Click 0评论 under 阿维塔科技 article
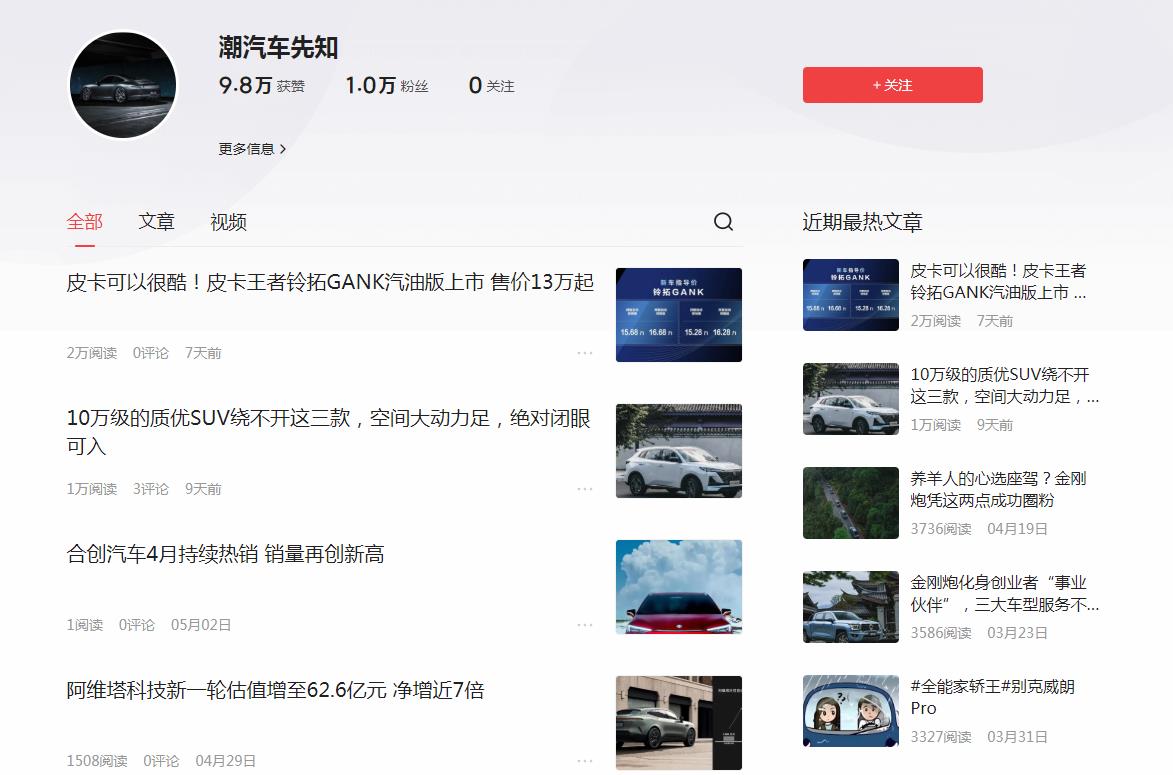1173x775 pixels. click(162, 761)
